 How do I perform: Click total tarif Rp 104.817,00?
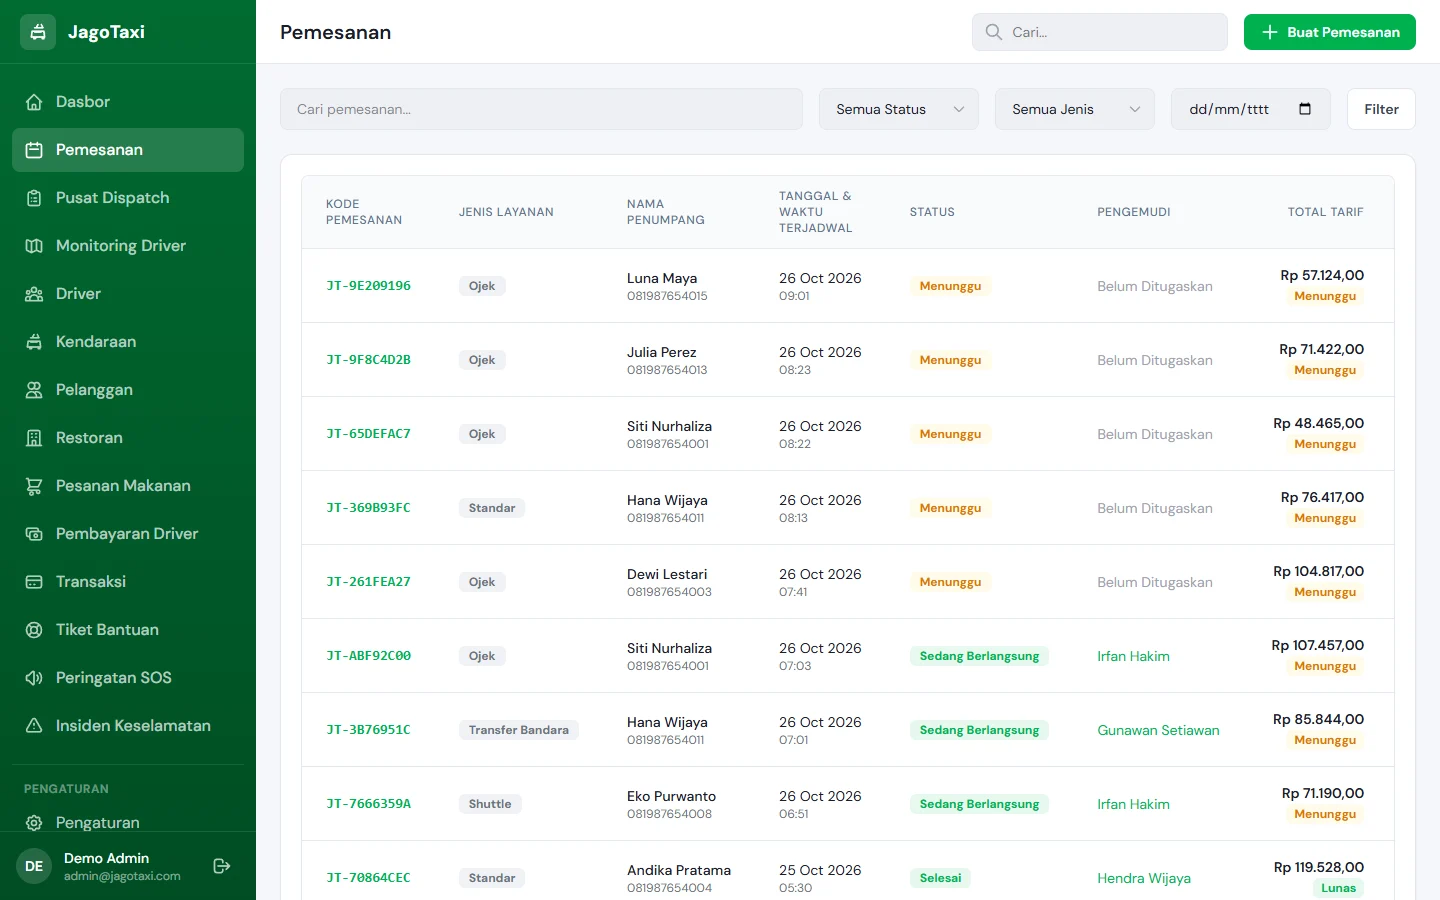click(1318, 571)
